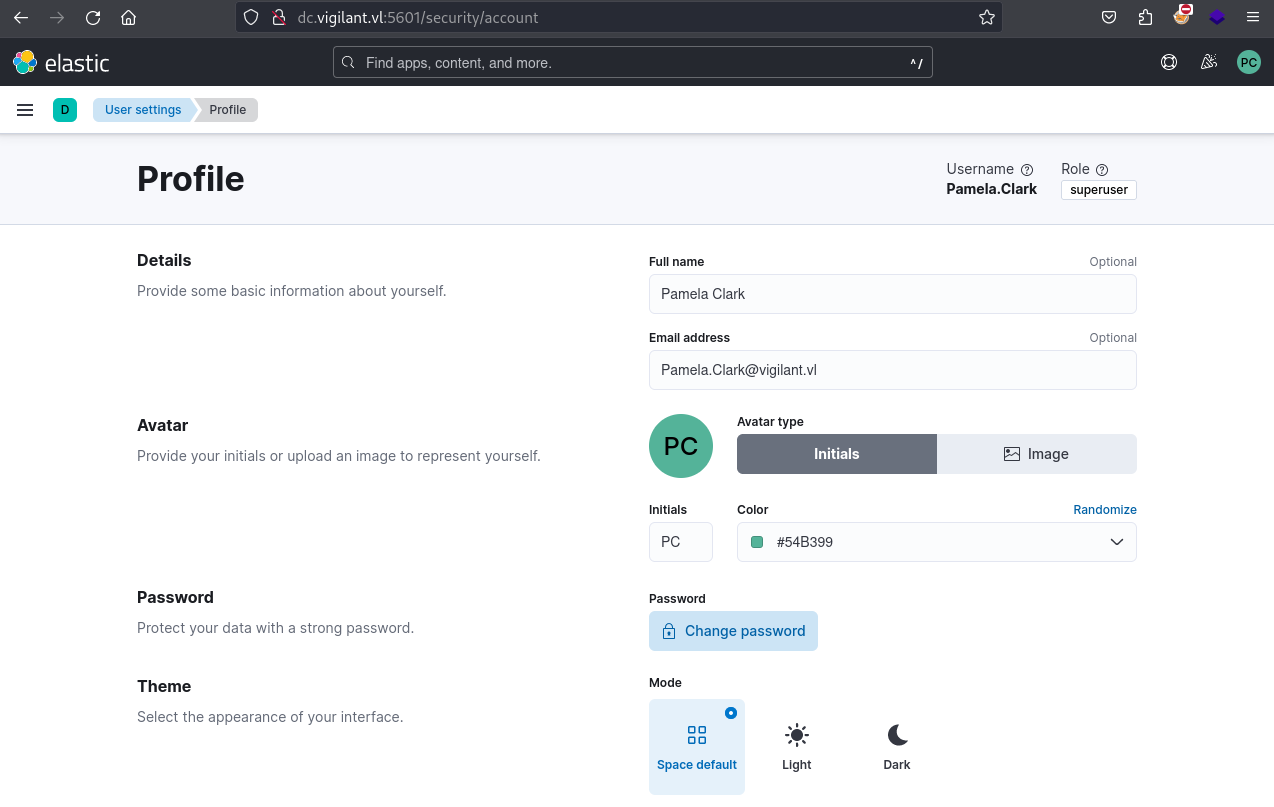
Task: Click the green #54B399 color swatch
Action: click(x=757, y=542)
